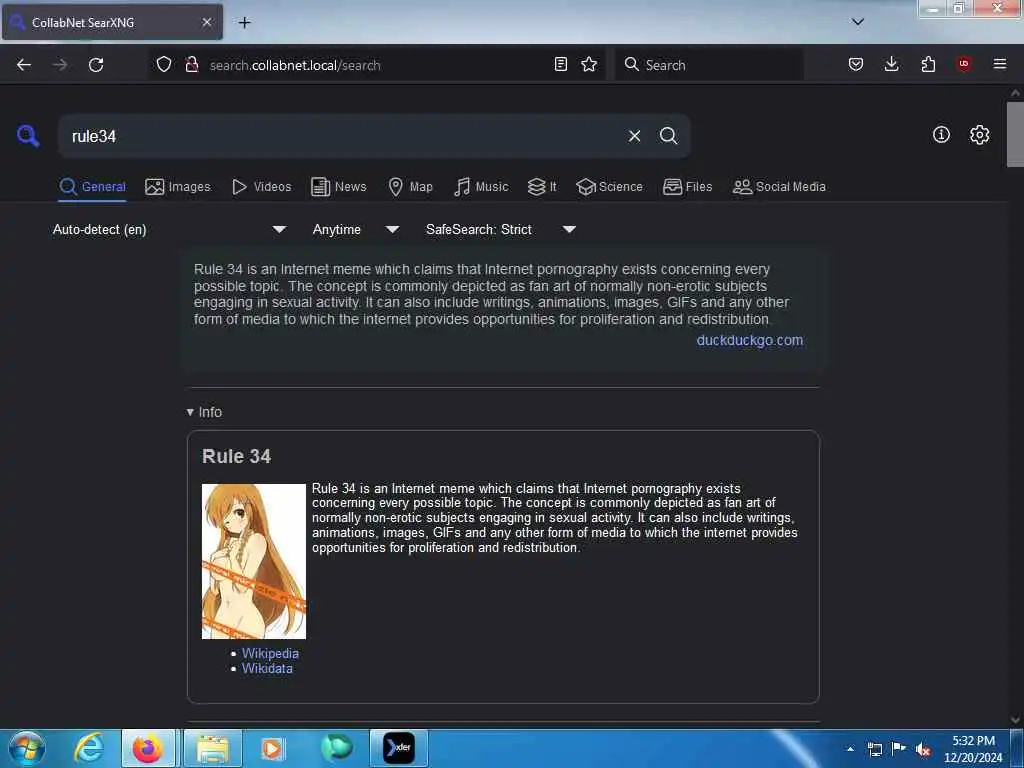Open the Auto-detect (en) language dropdown

(169, 229)
